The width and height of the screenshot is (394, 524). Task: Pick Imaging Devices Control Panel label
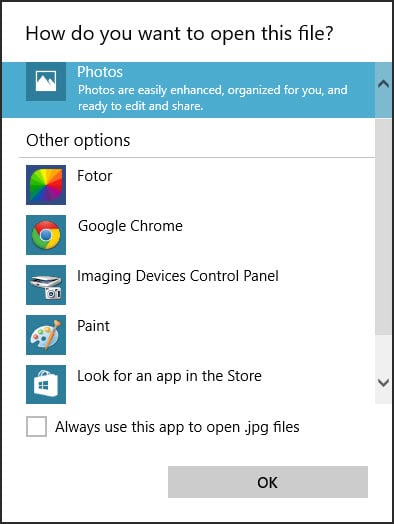click(177, 276)
